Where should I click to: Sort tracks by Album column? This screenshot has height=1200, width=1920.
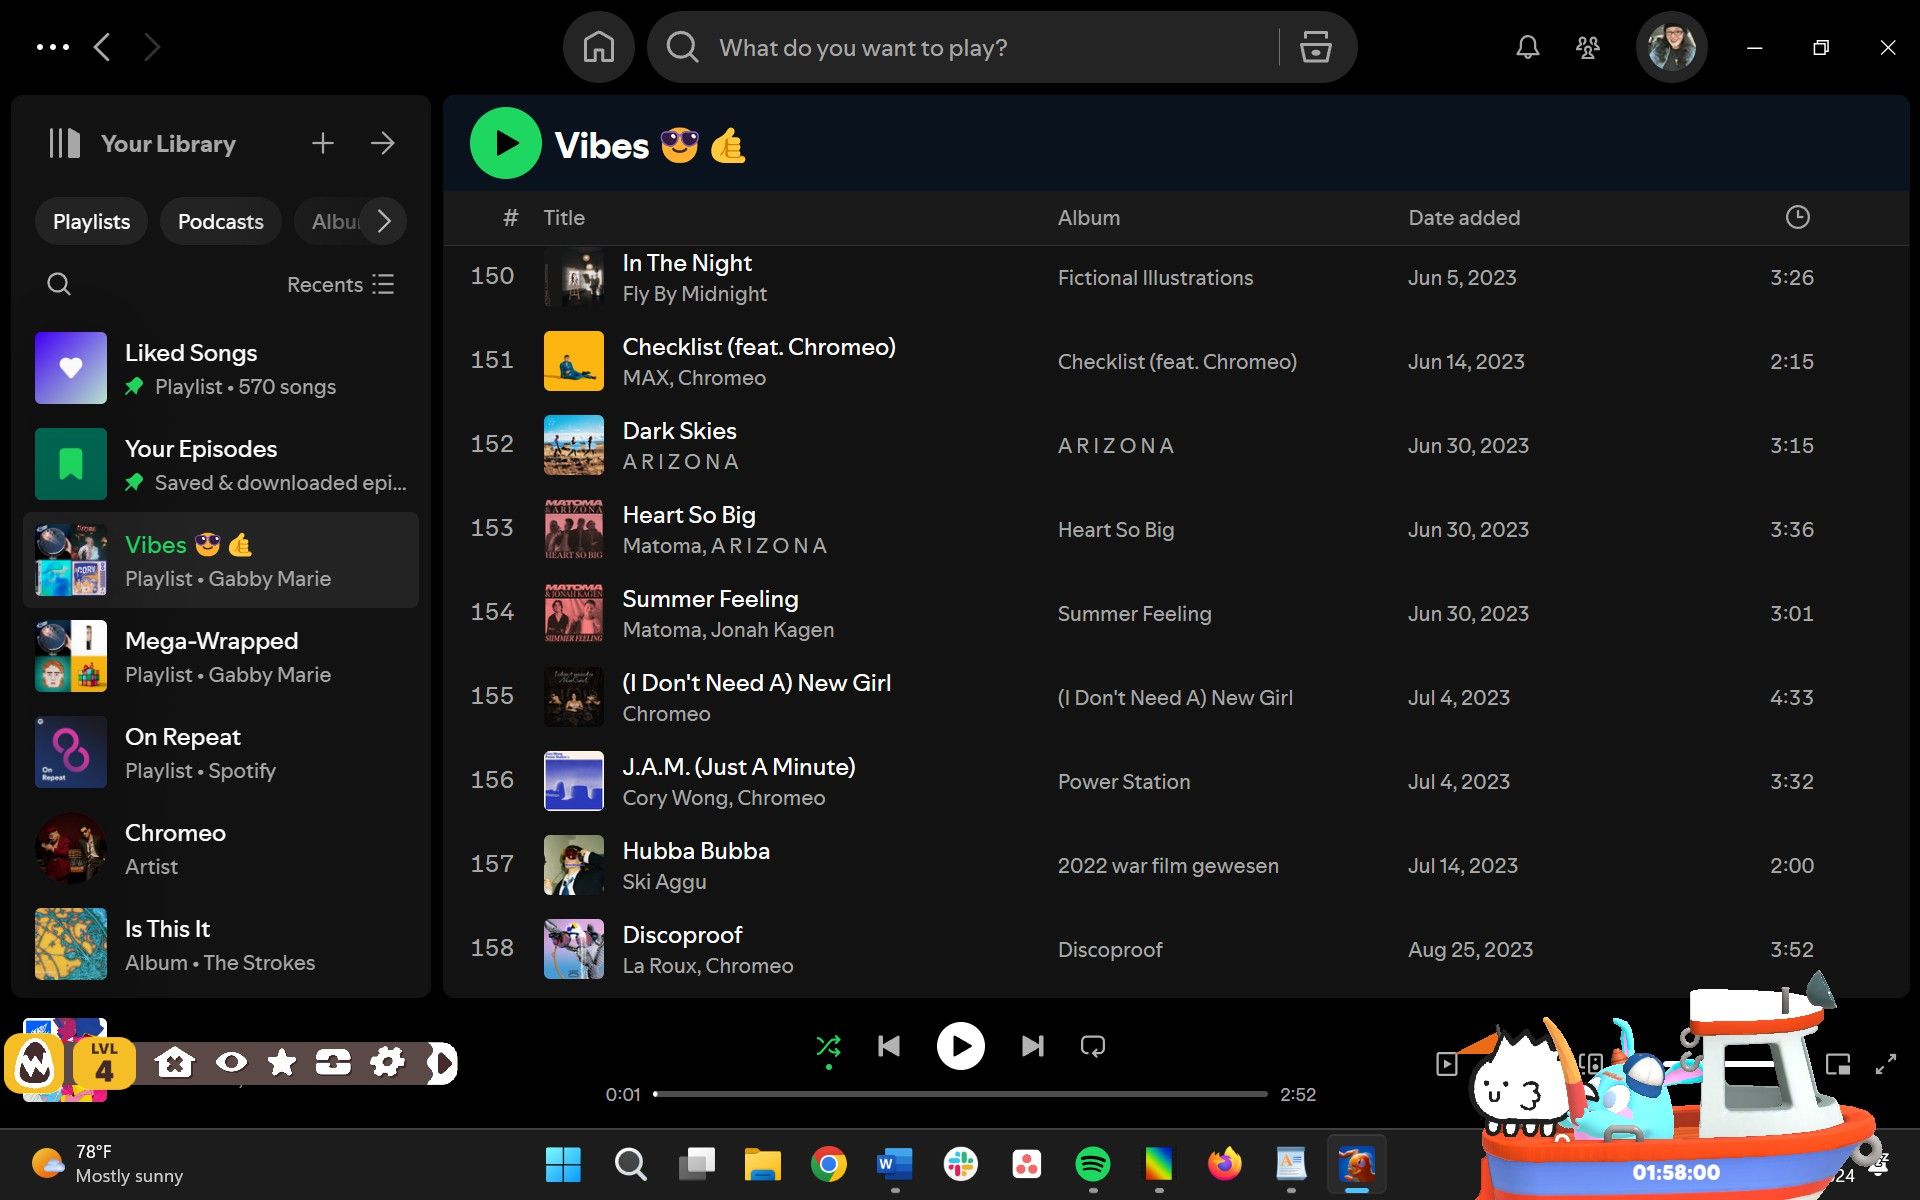coord(1089,217)
